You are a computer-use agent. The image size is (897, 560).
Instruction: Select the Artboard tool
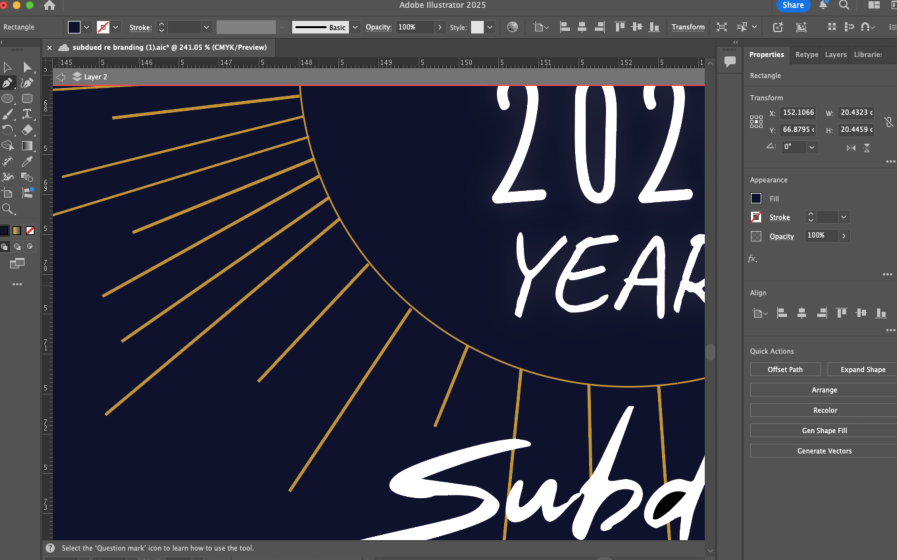7,193
